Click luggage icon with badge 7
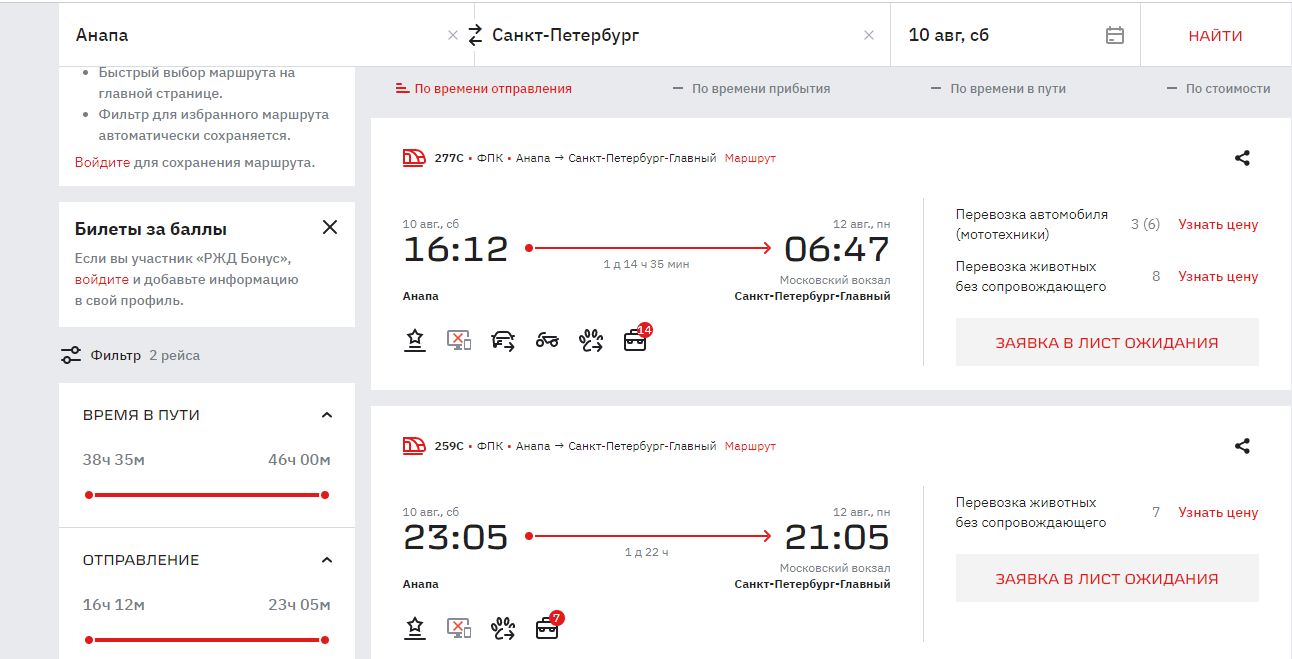1292x659 pixels. point(547,628)
